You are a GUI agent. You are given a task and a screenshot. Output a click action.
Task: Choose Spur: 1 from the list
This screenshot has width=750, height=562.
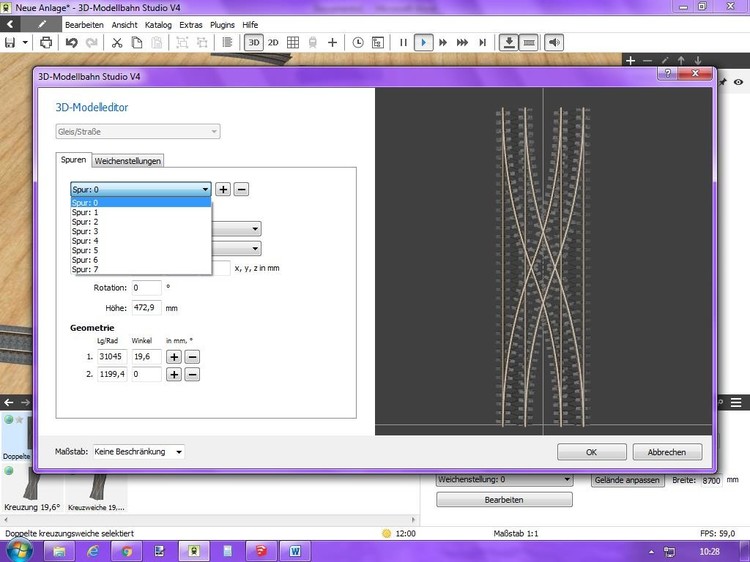coord(141,212)
